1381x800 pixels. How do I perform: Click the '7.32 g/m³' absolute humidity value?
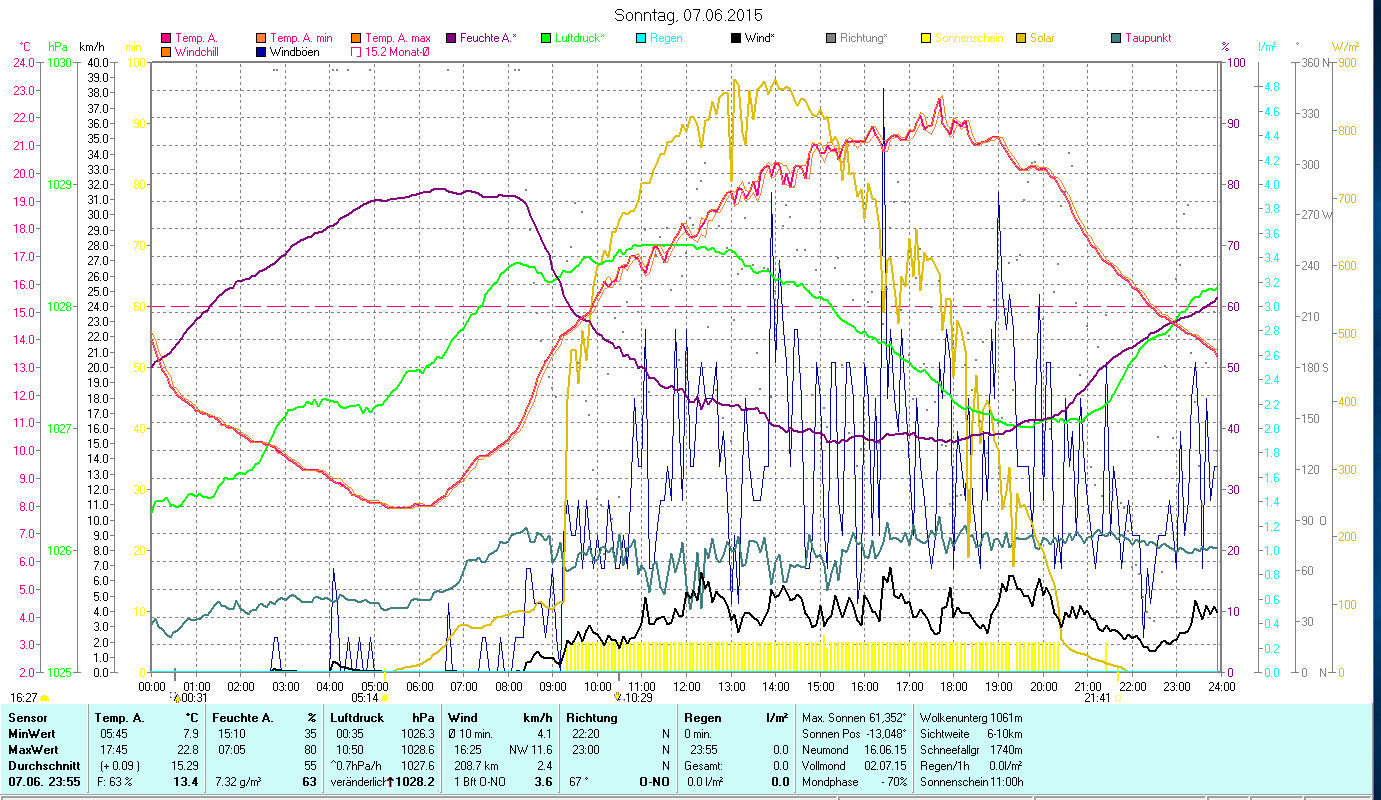[x=239, y=782]
